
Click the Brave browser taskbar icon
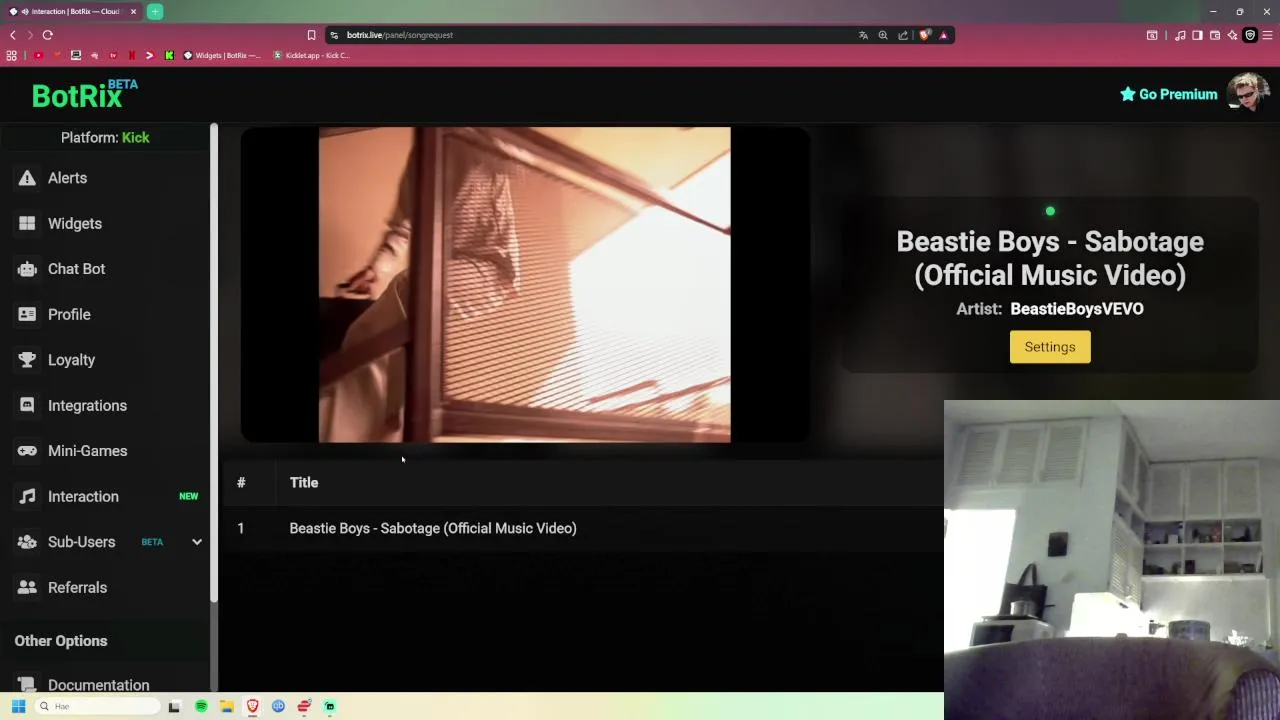[x=253, y=706]
